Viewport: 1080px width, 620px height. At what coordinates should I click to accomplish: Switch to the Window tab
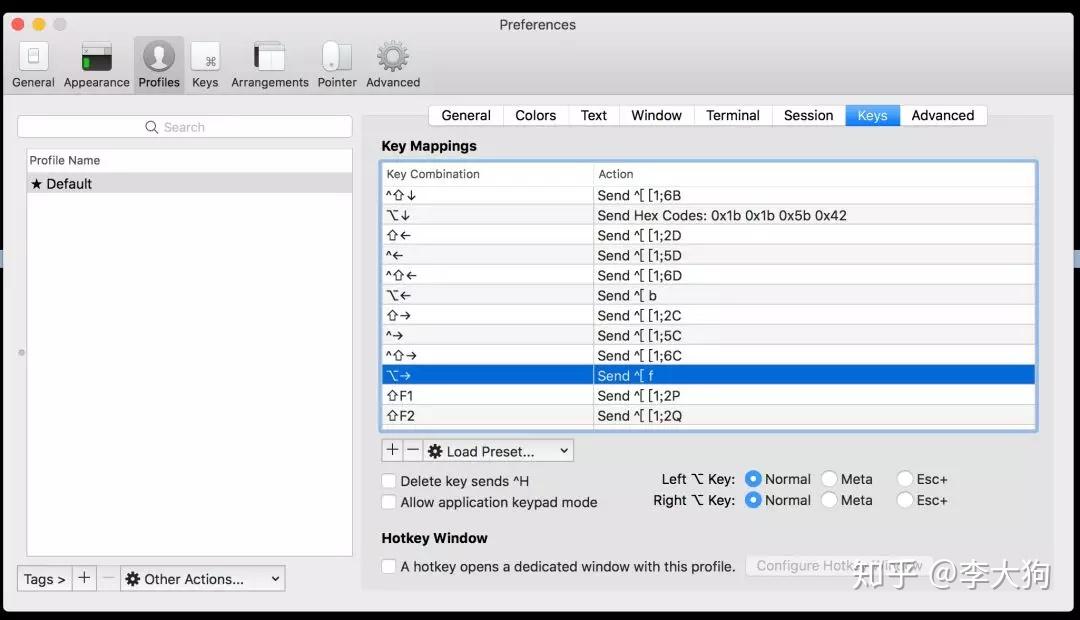(656, 115)
